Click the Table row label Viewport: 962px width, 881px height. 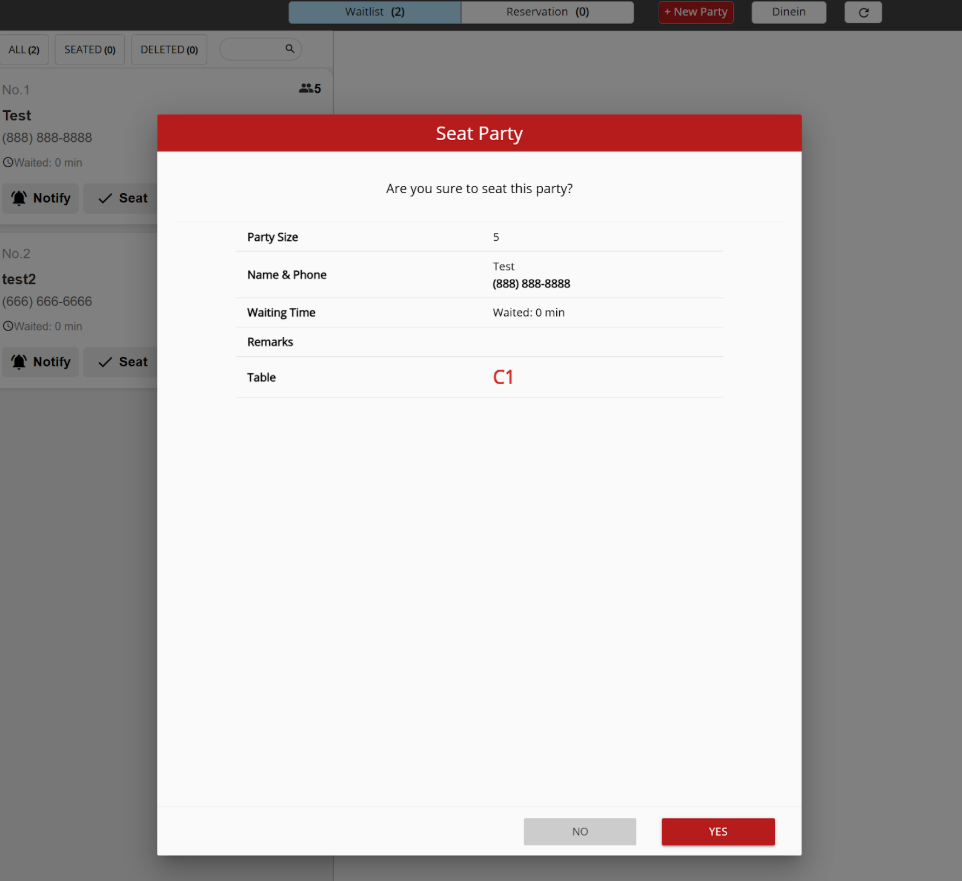[261, 377]
